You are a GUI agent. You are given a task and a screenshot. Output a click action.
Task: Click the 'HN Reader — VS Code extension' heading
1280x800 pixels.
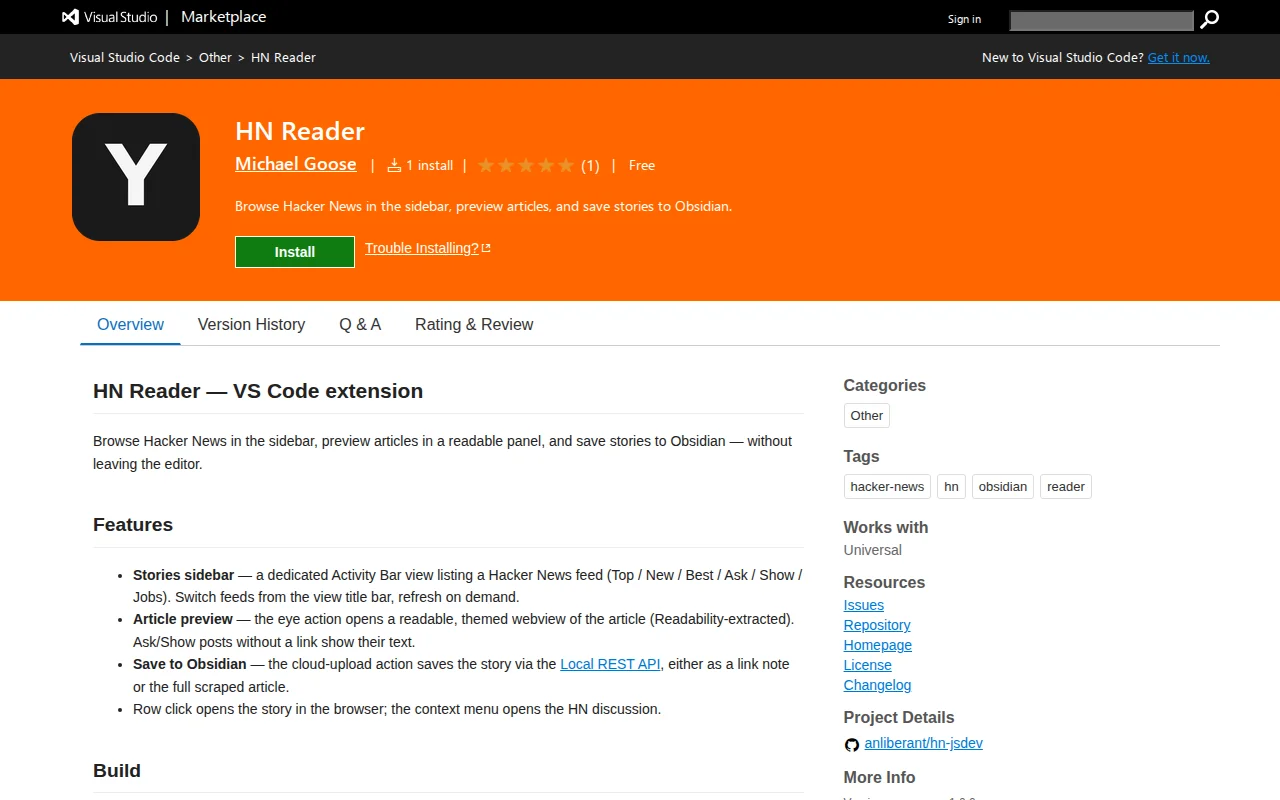(258, 391)
